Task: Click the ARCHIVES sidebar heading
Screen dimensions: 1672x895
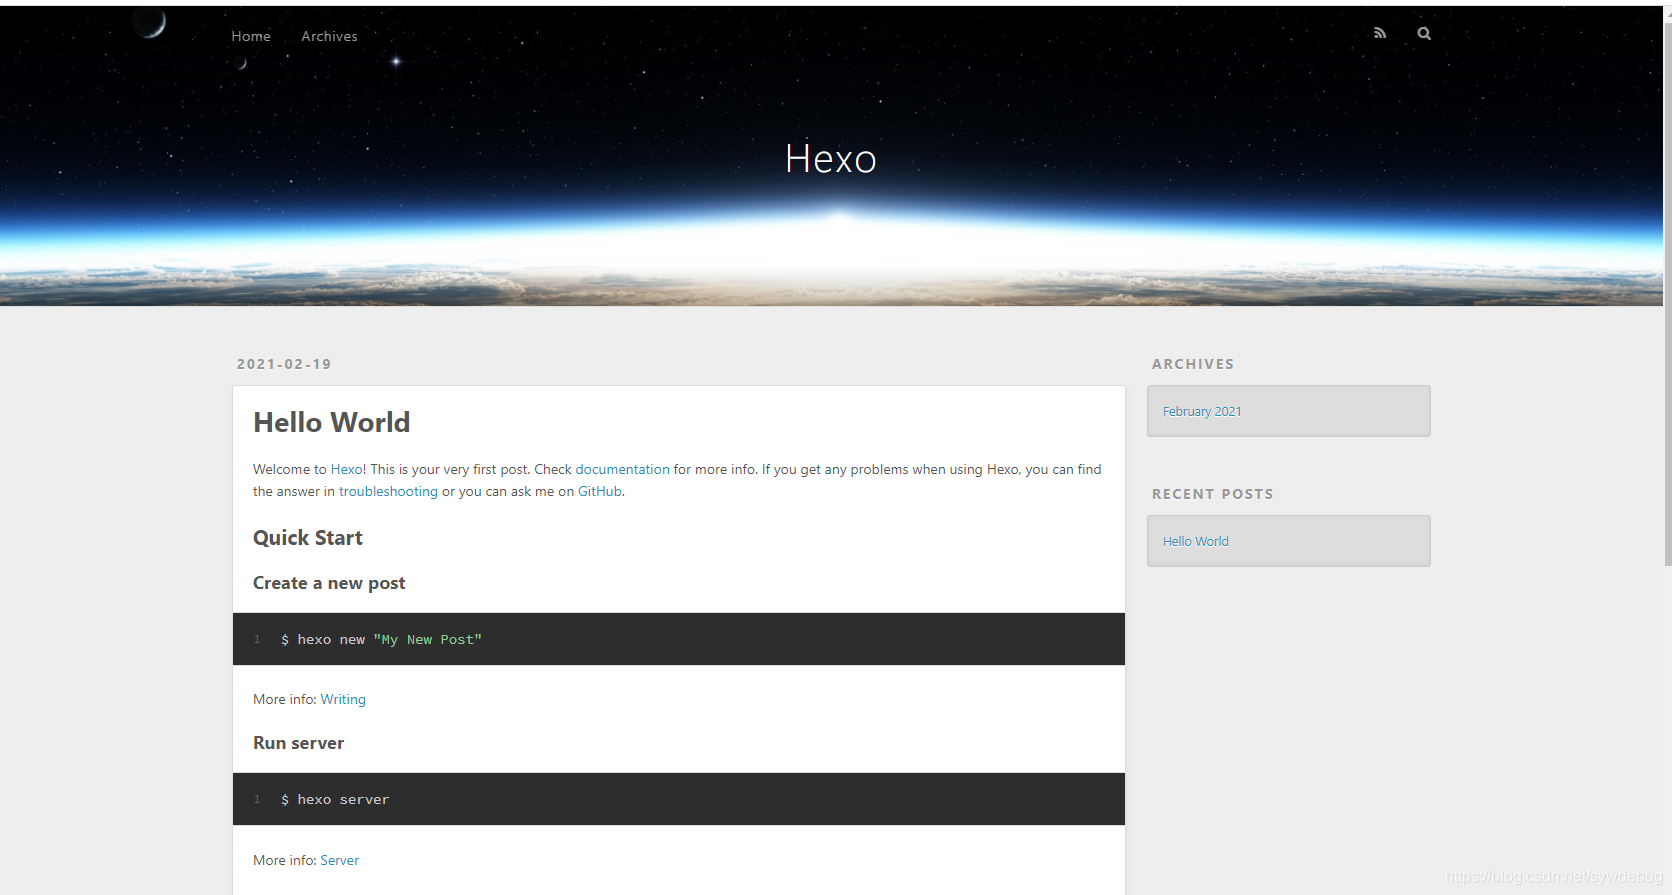Action: click(1193, 364)
